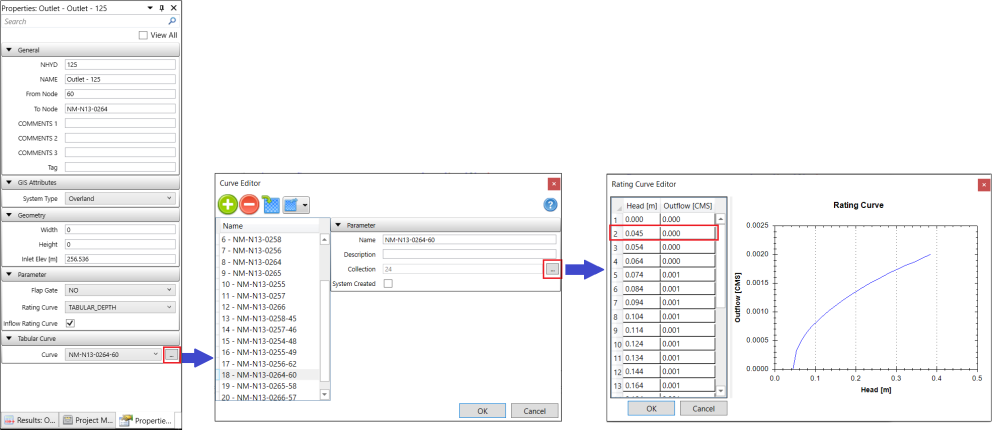Click rating table scrollbar down arrow
Screen dimensions: 1000x430
click(x=721, y=390)
